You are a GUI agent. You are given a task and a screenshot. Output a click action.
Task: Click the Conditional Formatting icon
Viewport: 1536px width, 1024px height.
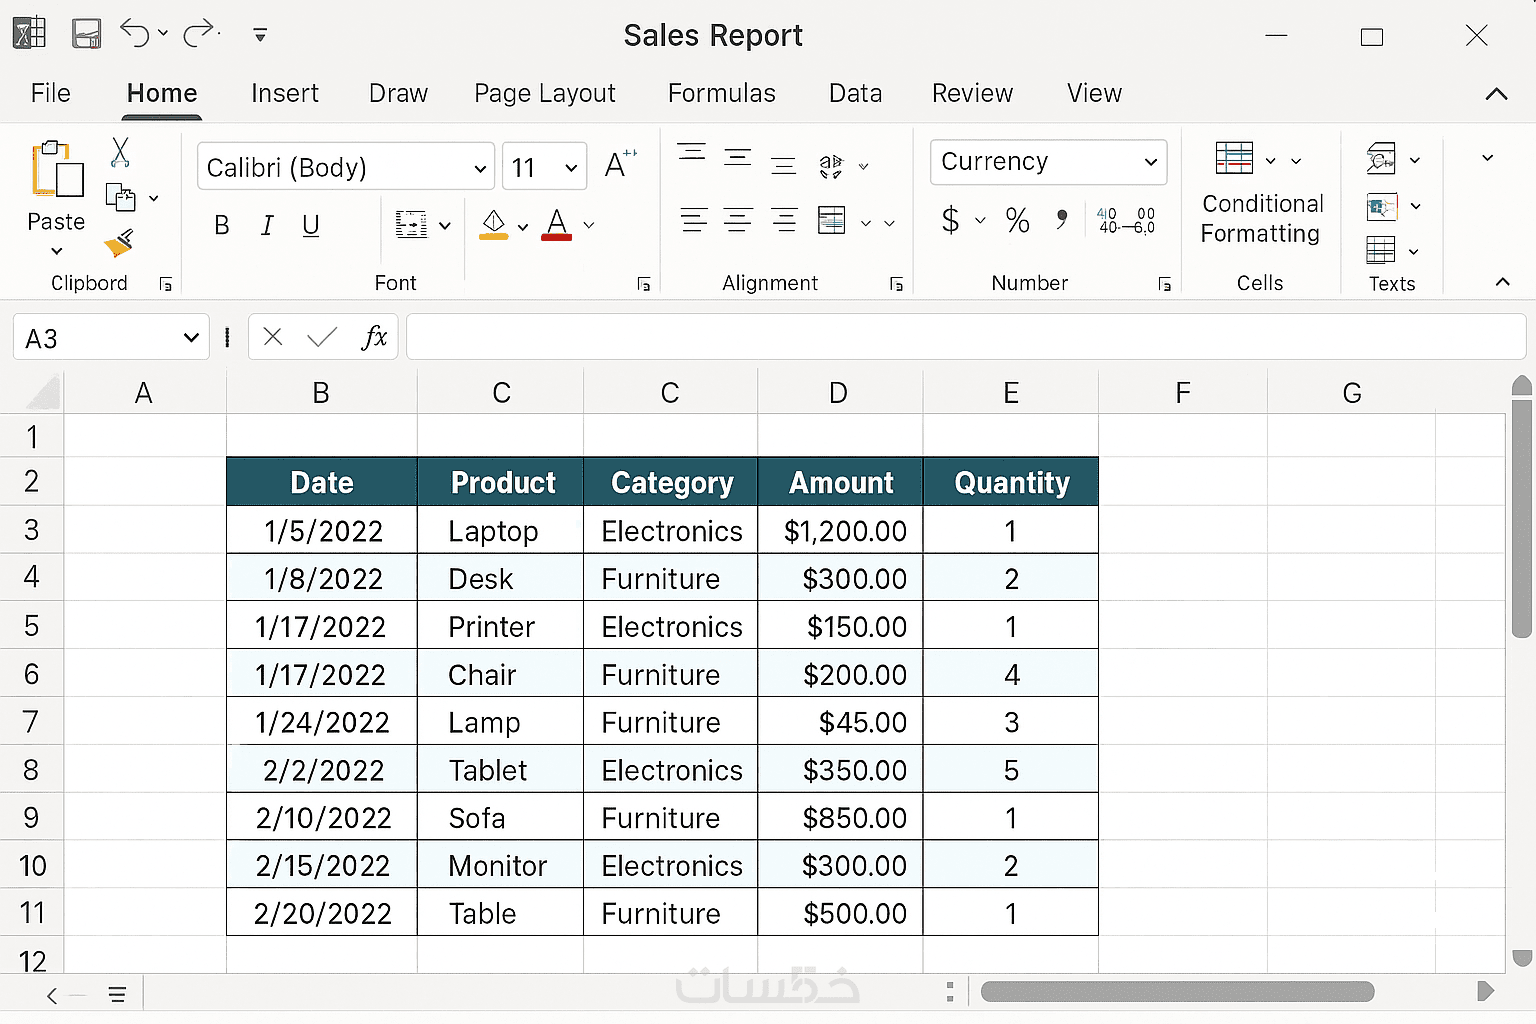1234,158
